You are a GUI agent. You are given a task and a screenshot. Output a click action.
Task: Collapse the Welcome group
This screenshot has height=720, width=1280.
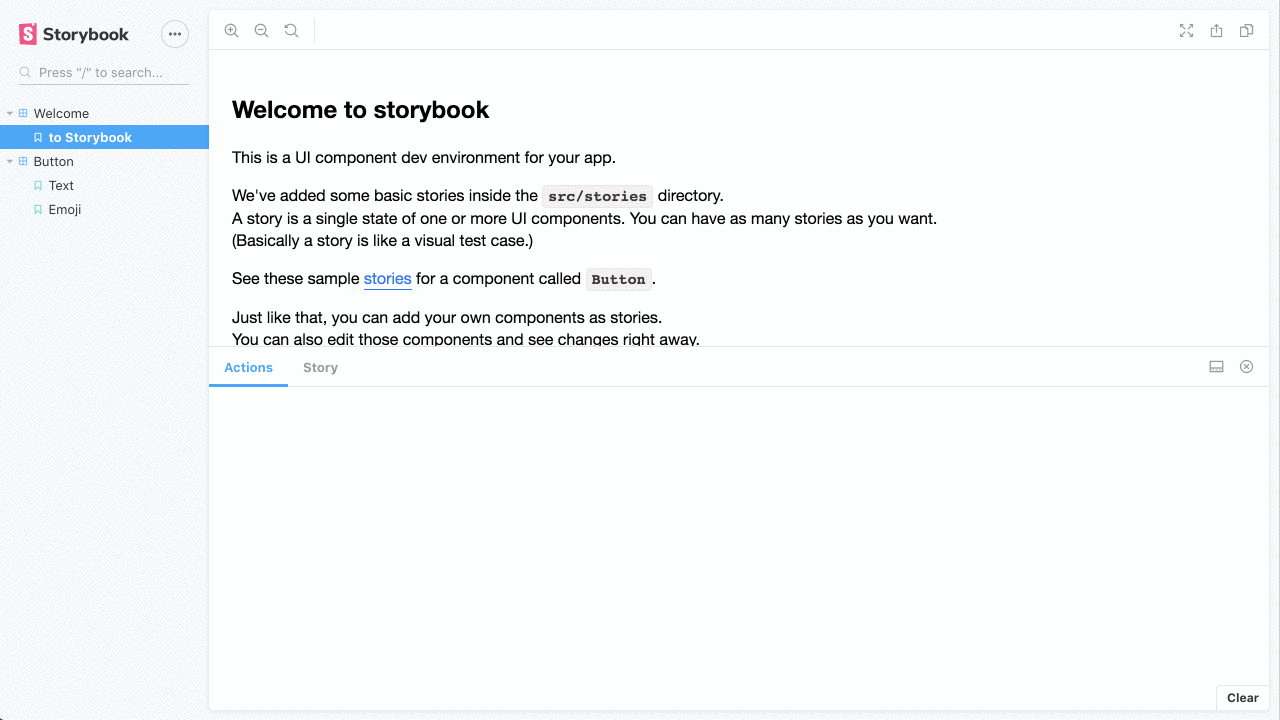pos(8,113)
